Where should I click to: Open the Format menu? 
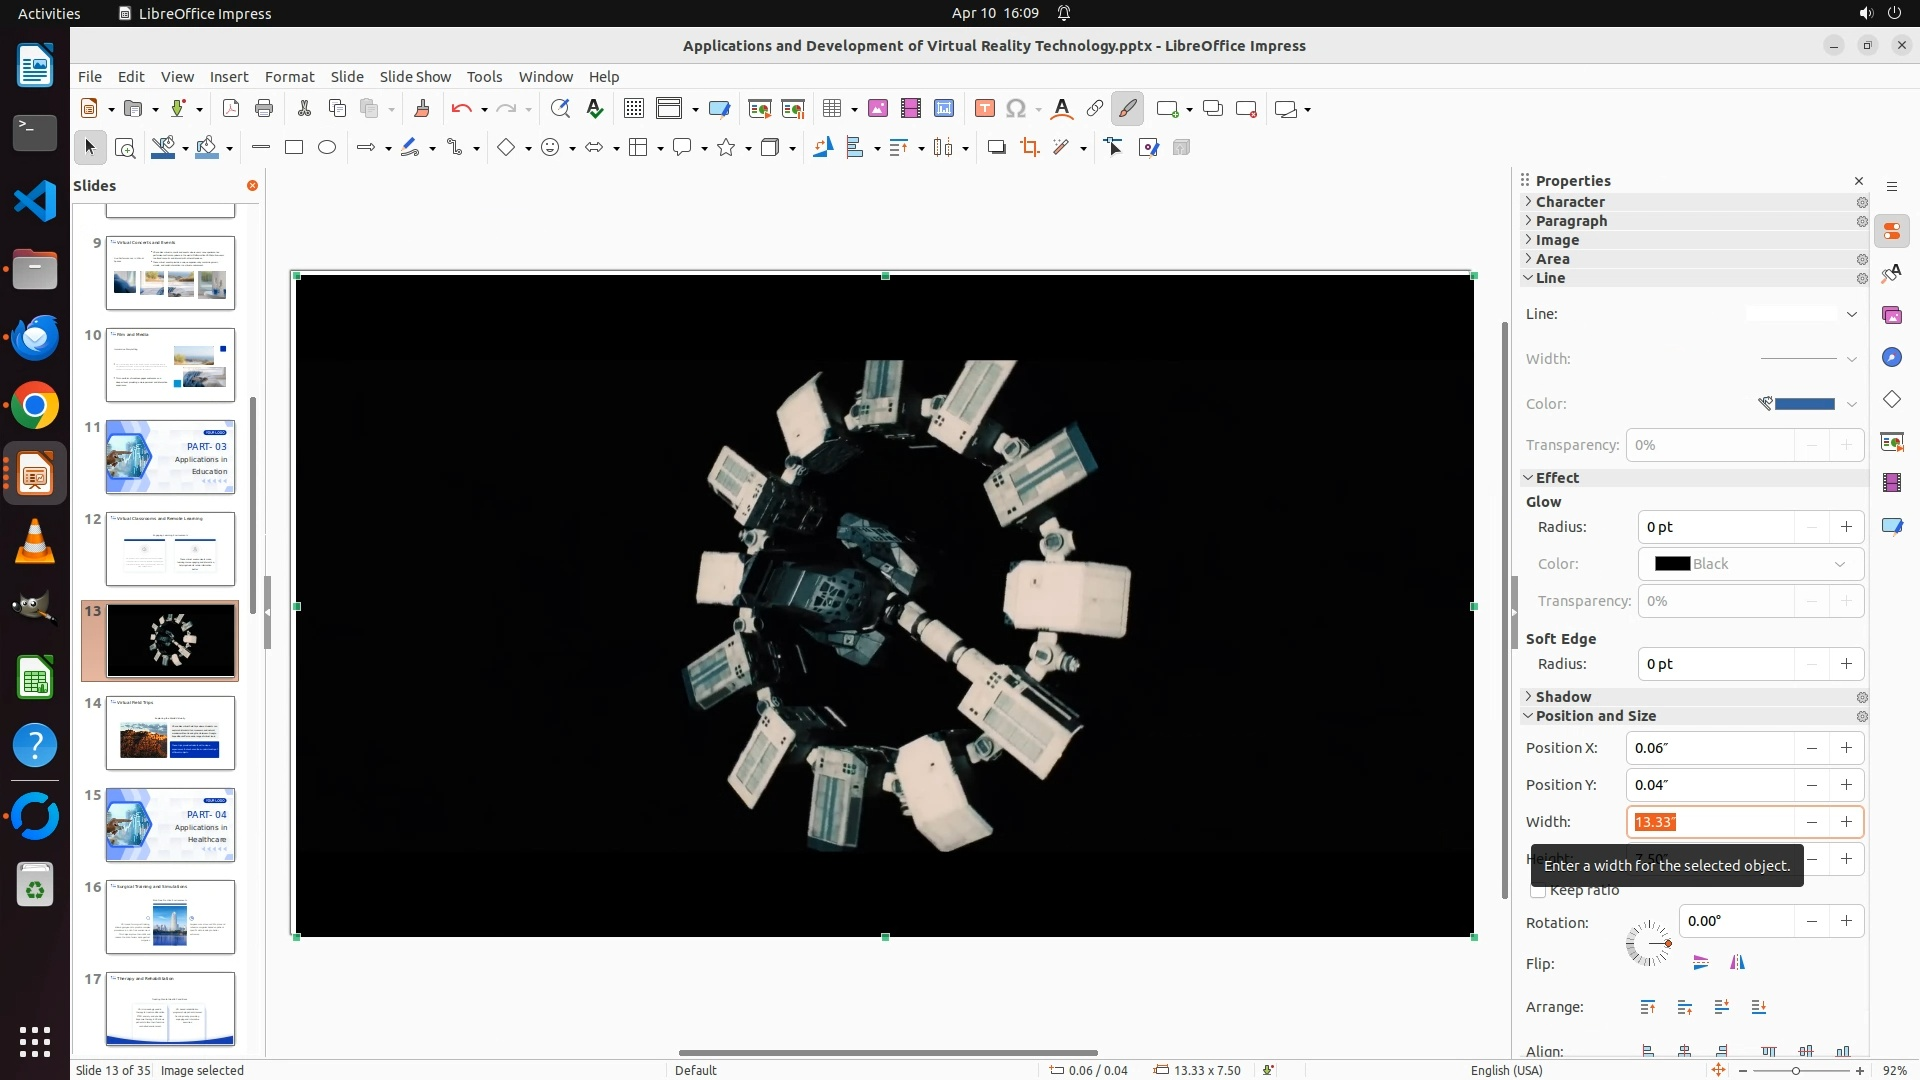pos(289,77)
